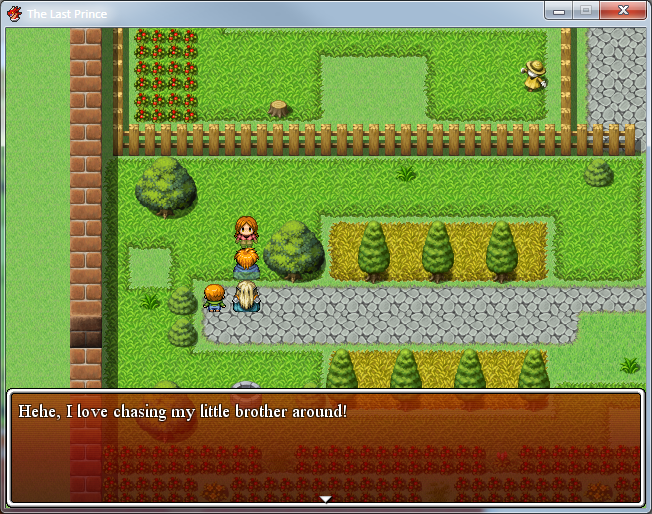The image size is (652, 514).
Task: Click The Last Prince app icon in title bar
Action: pyautogui.click(x=14, y=13)
